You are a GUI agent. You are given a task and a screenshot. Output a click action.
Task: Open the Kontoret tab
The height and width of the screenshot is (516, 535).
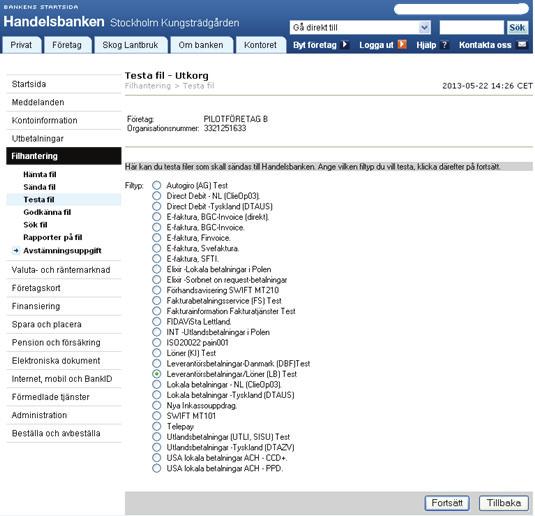pos(260,45)
